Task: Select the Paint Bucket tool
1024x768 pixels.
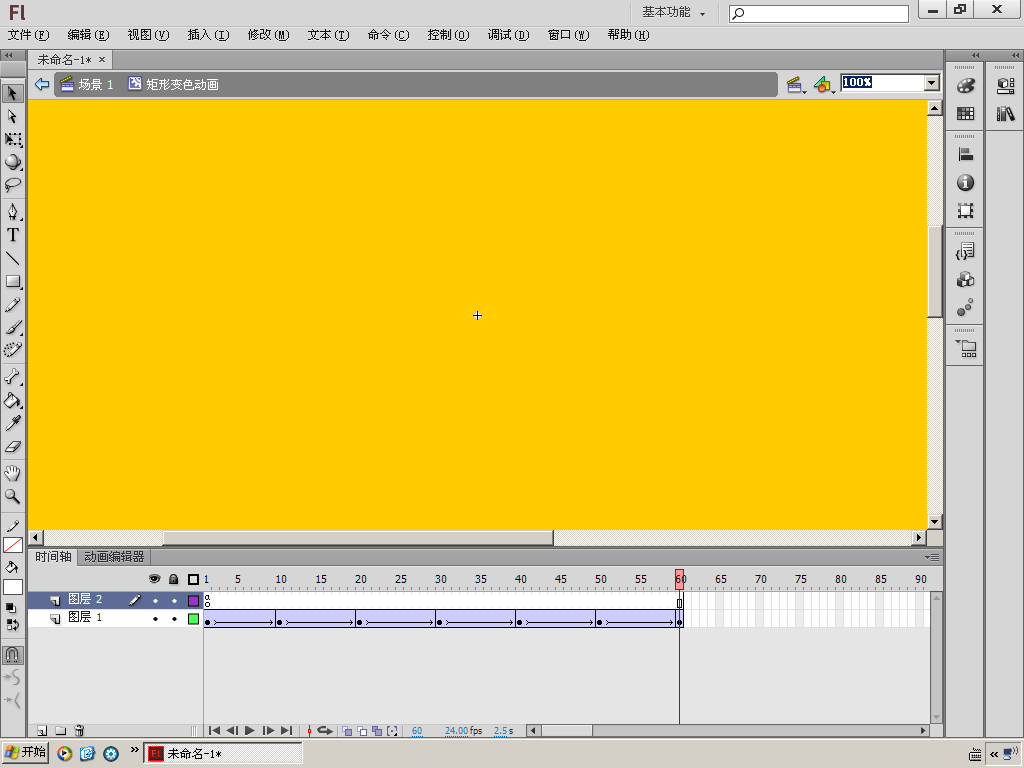Action: [x=12, y=400]
